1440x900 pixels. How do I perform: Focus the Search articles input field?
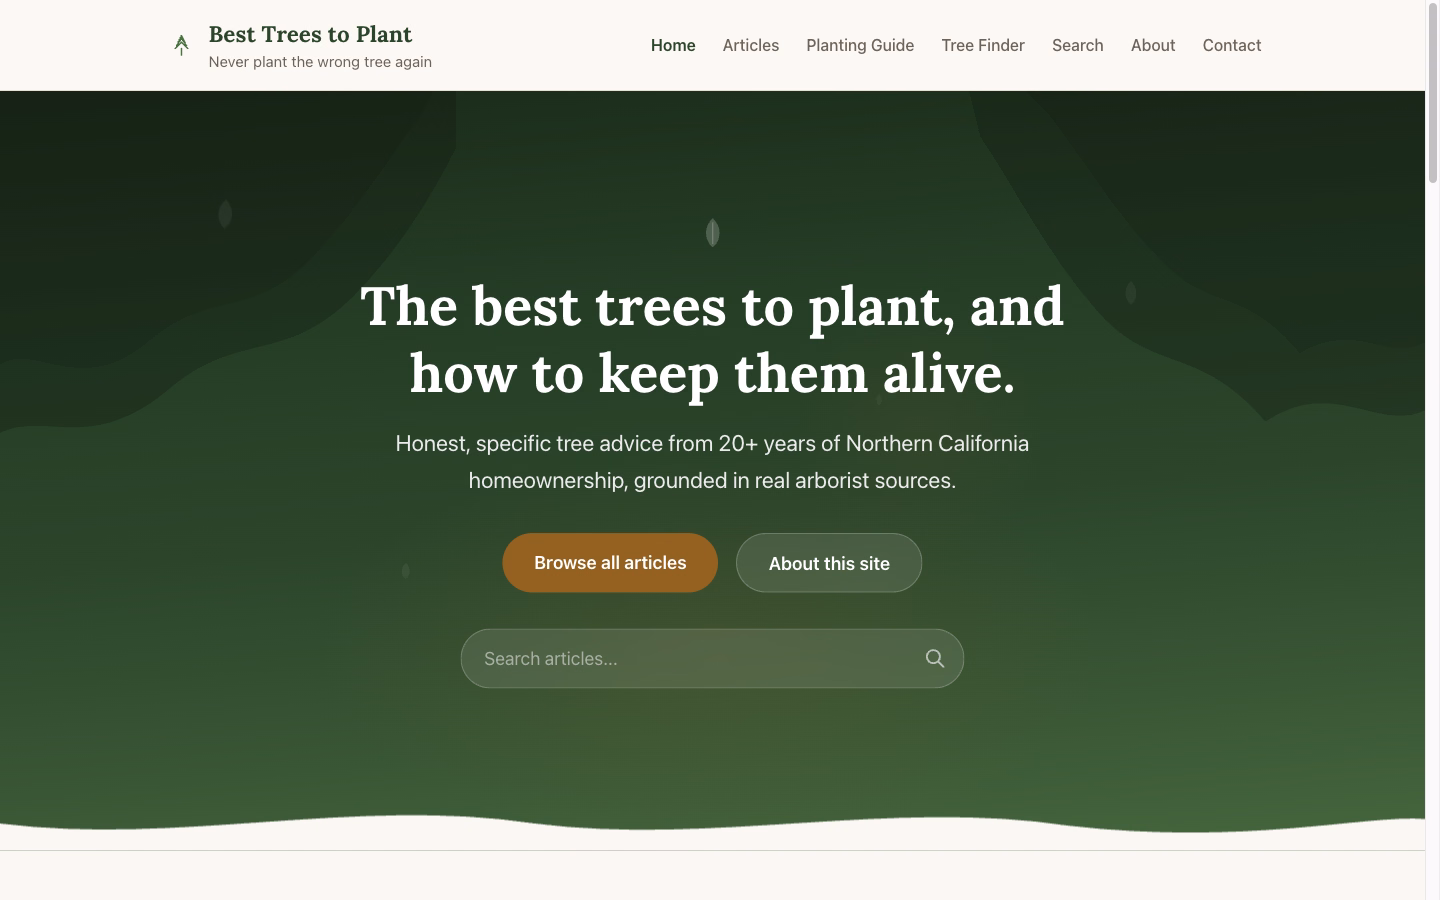712,658
